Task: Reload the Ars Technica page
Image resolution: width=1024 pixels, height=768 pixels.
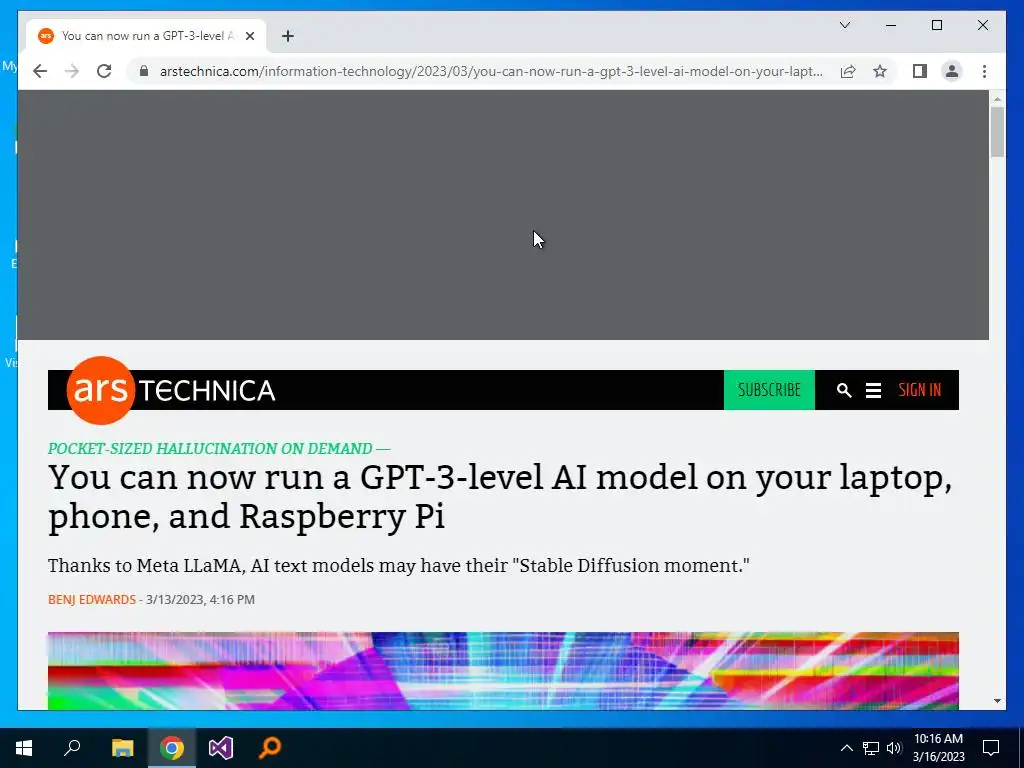Action: tap(104, 71)
